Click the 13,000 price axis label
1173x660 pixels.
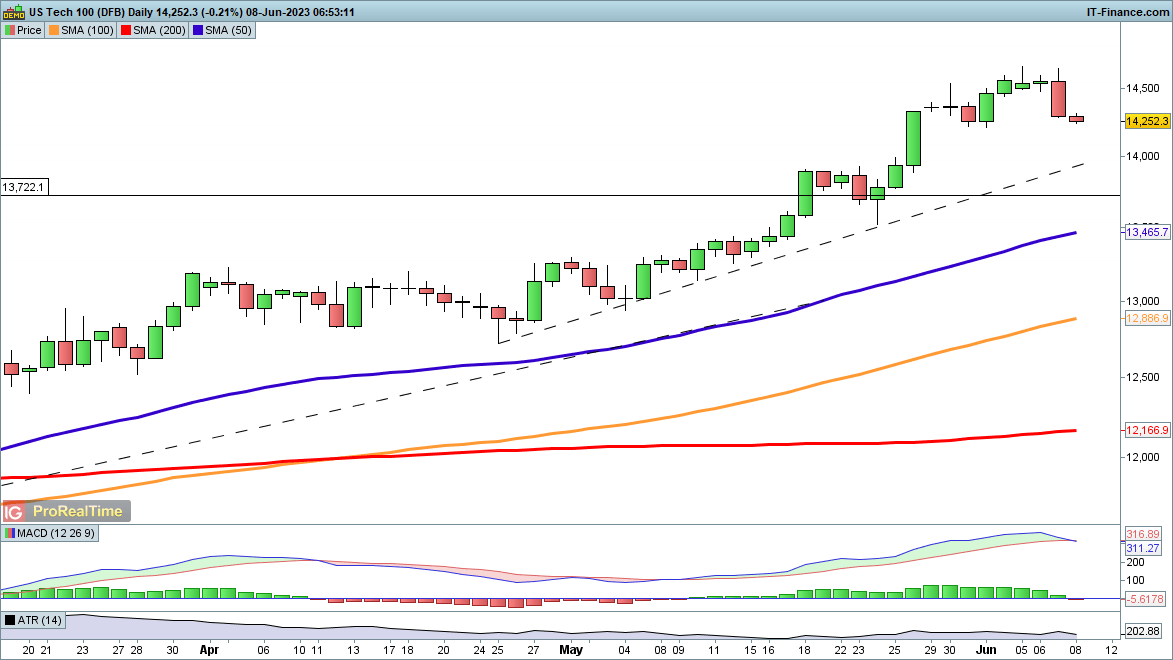[1143, 302]
